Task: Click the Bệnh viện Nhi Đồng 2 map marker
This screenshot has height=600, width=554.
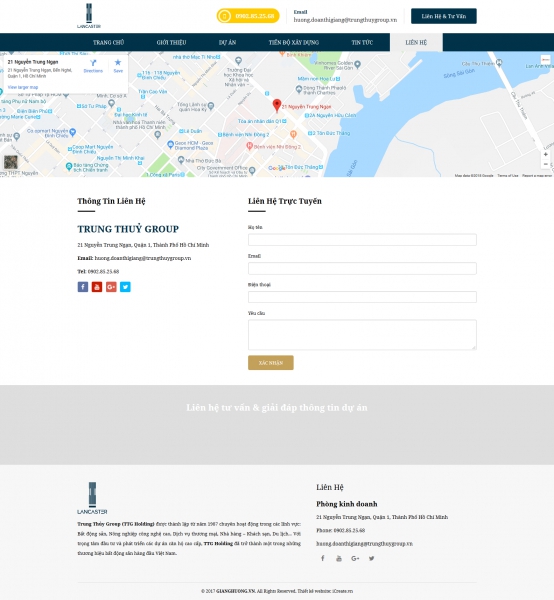Action: (249, 146)
